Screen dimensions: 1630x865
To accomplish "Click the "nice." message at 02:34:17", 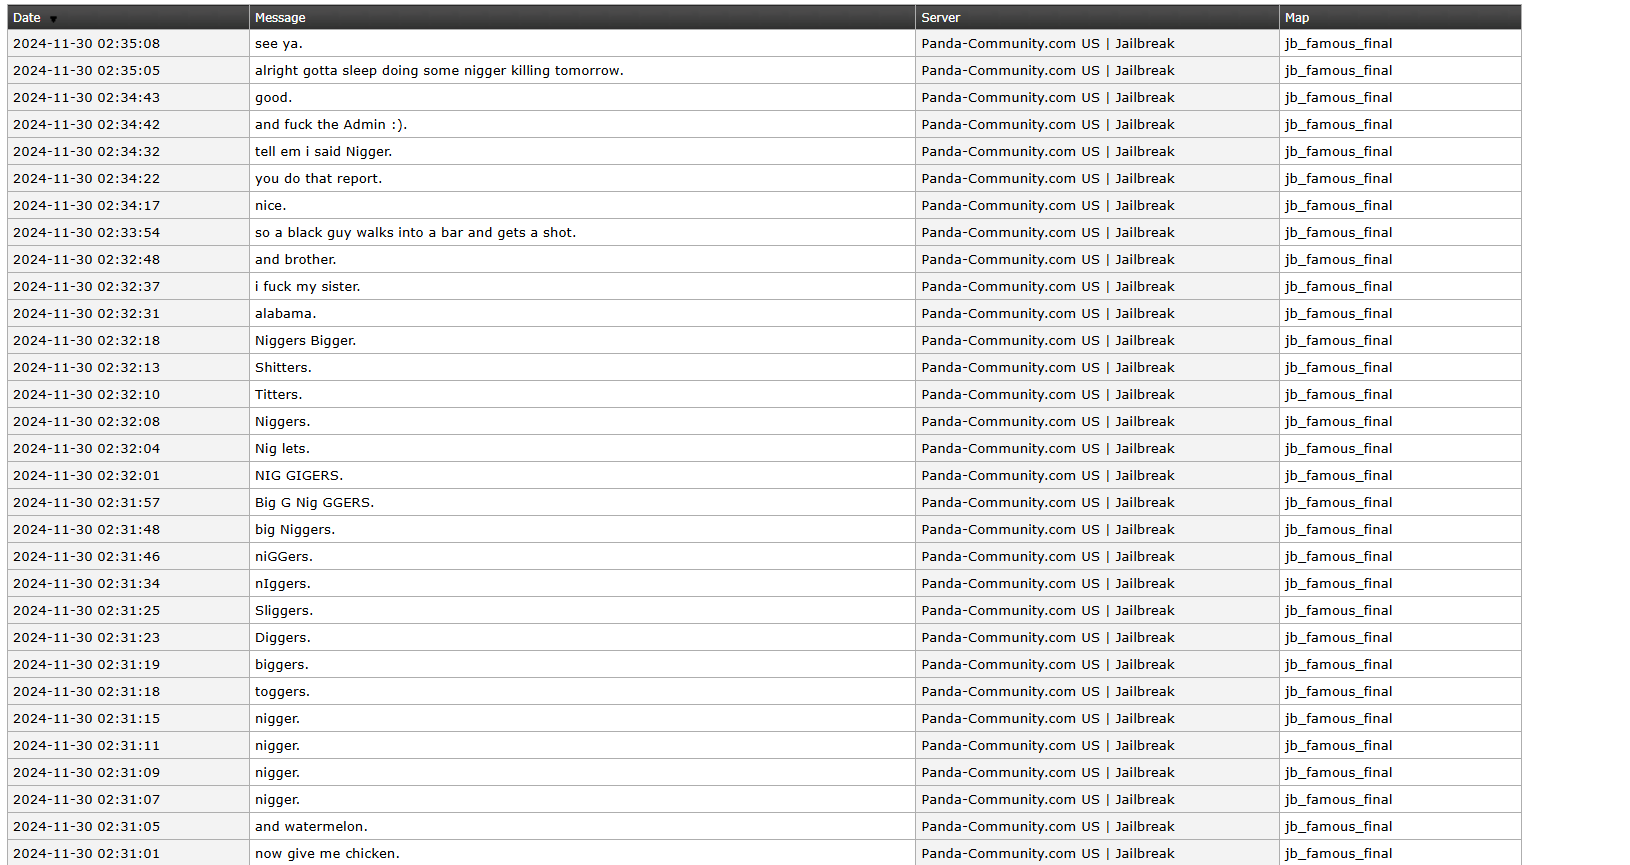I will click(x=270, y=206).
